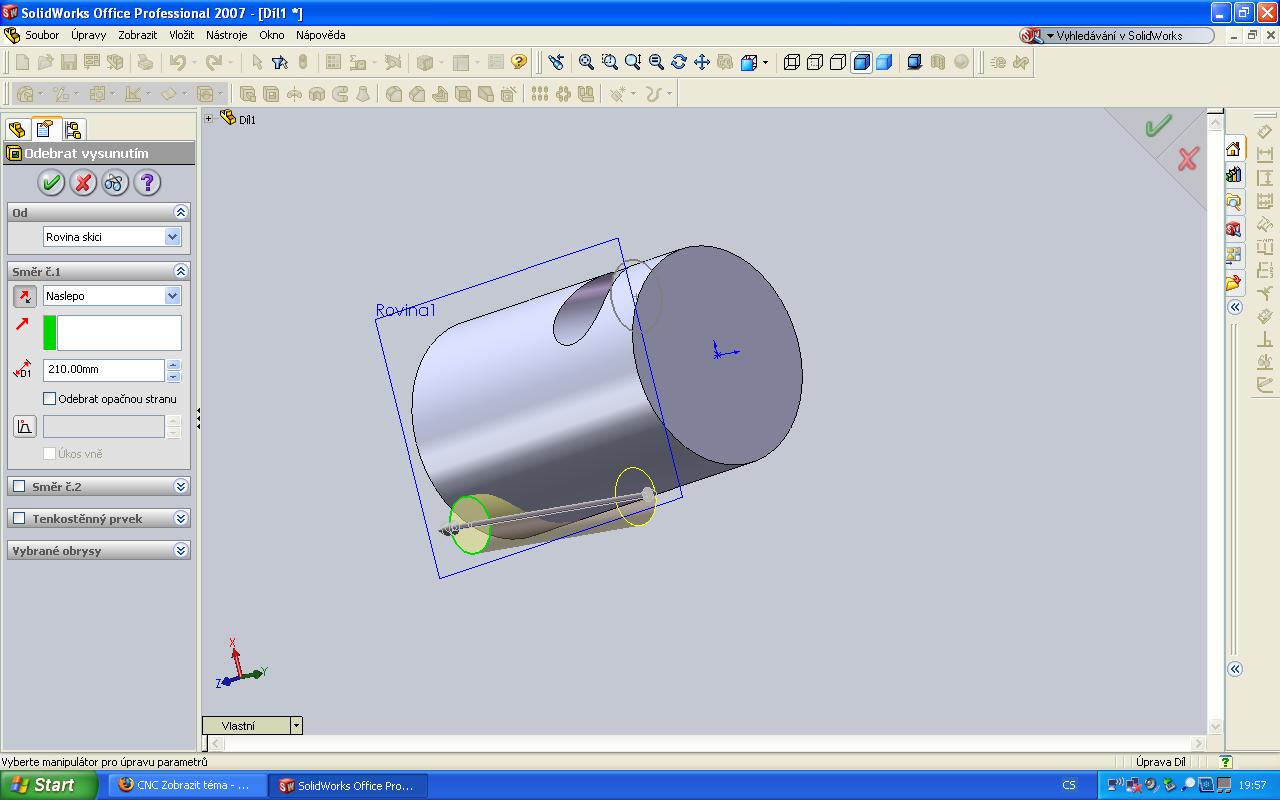The image size is (1280, 800).
Task: Activate the Pan view tool
Action: tap(701, 62)
